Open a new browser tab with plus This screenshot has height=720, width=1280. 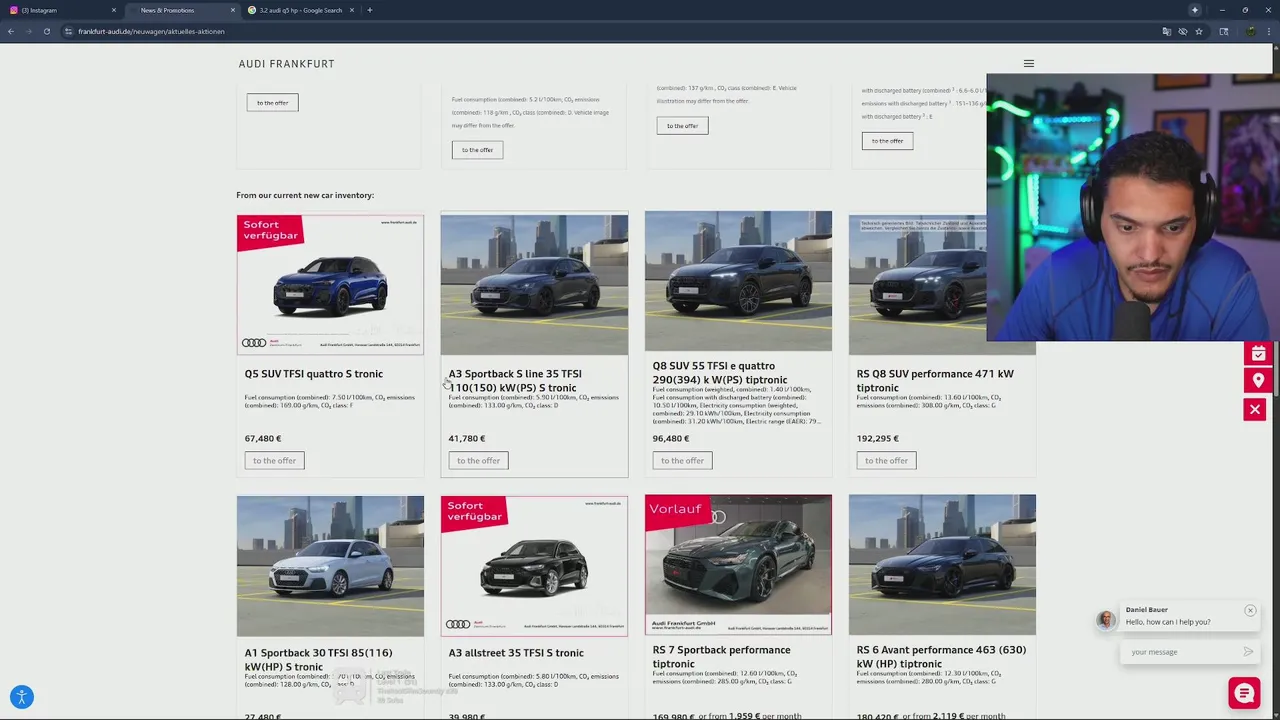(369, 10)
